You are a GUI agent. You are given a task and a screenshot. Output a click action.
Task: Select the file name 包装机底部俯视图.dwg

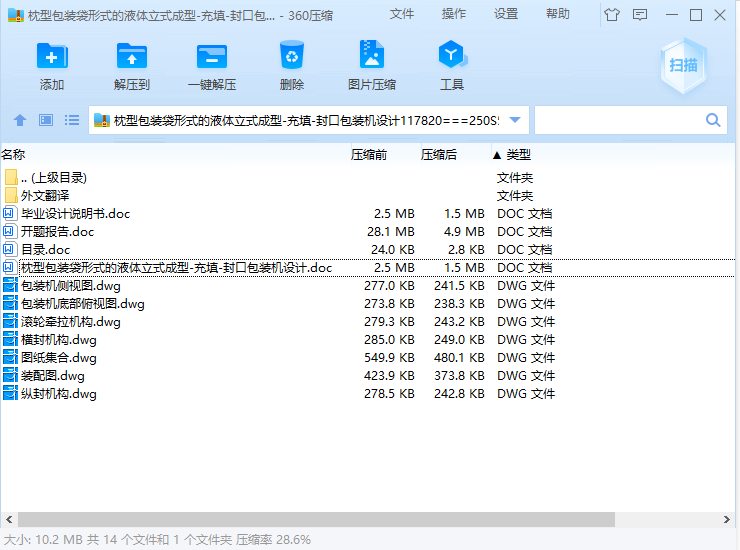coord(83,304)
